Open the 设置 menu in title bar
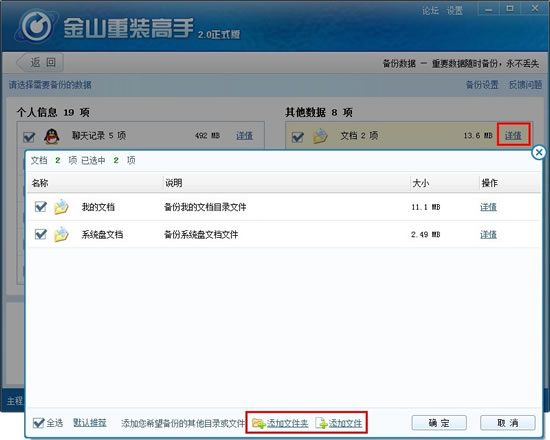The image size is (550, 440). pos(455,11)
